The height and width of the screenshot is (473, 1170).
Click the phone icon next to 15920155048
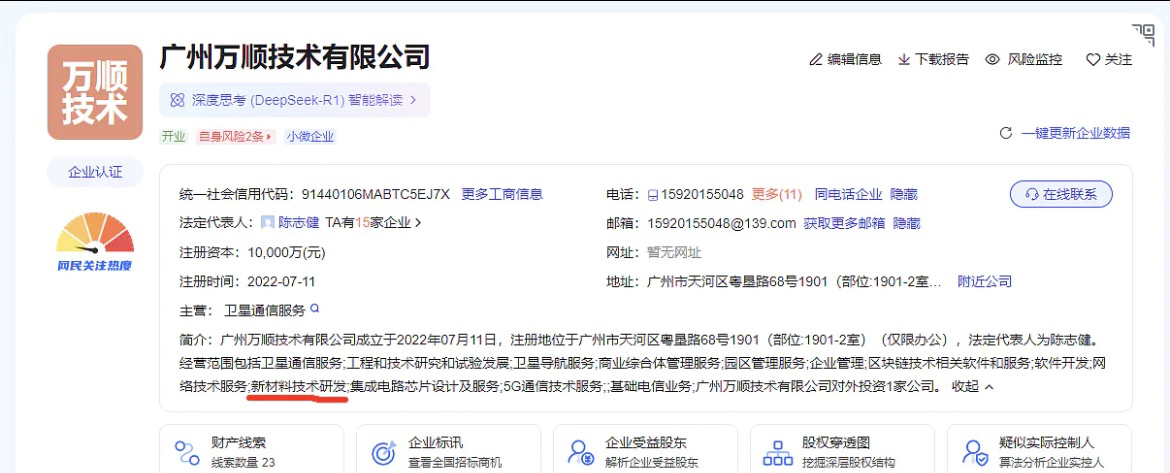651,195
